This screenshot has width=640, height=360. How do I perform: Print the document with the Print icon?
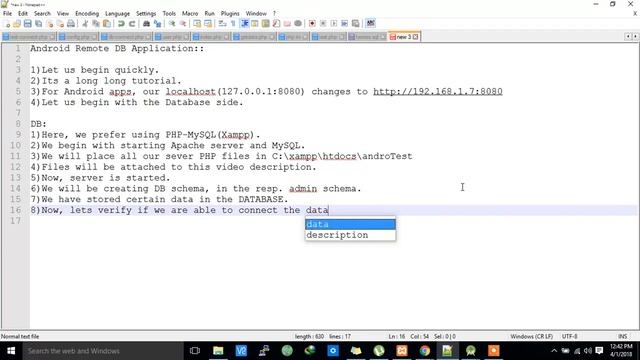pyautogui.click(x=71, y=24)
